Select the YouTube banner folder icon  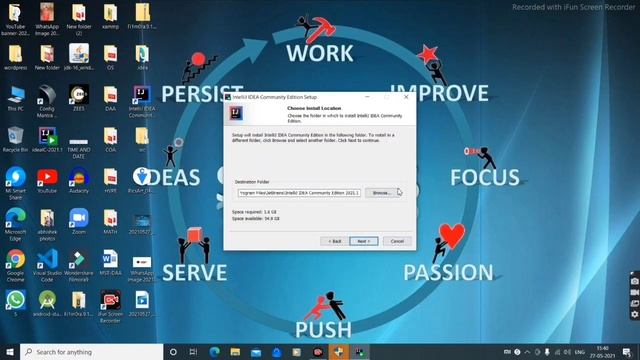pyautogui.click(x=16, y=20)
